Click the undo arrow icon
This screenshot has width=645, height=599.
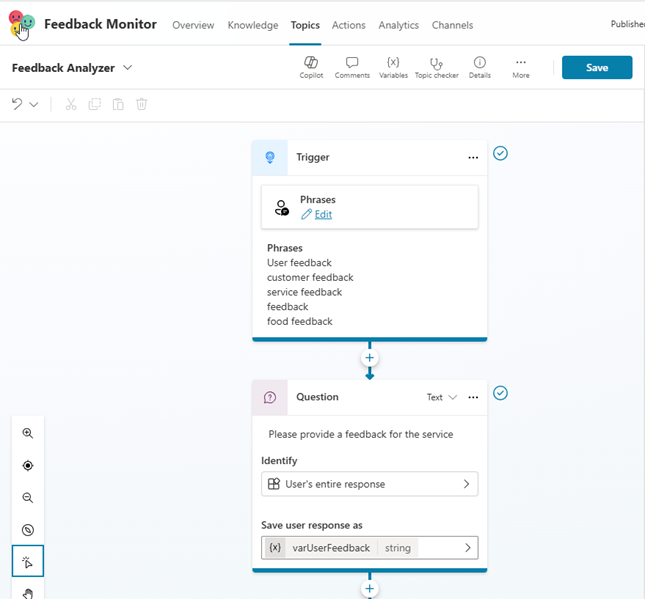point(17,104)
